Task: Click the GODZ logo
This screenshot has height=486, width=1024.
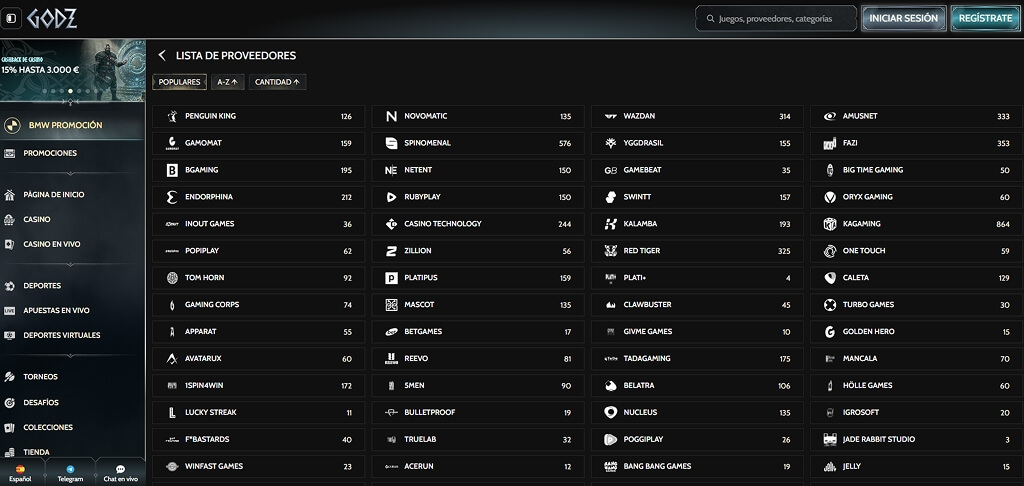Action: tap(52, 18)
